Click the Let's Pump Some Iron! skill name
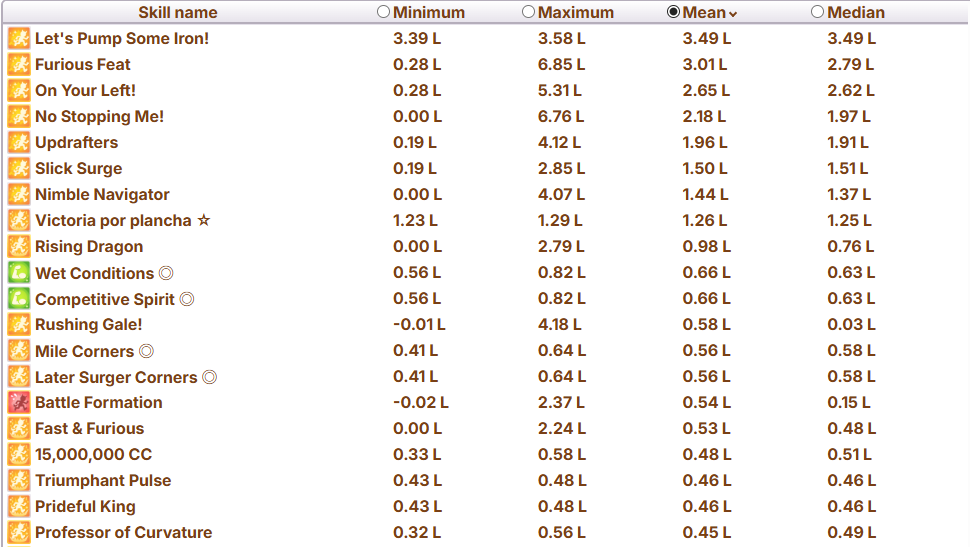This screenshot has height=547, width=970. tap(122, 38)
